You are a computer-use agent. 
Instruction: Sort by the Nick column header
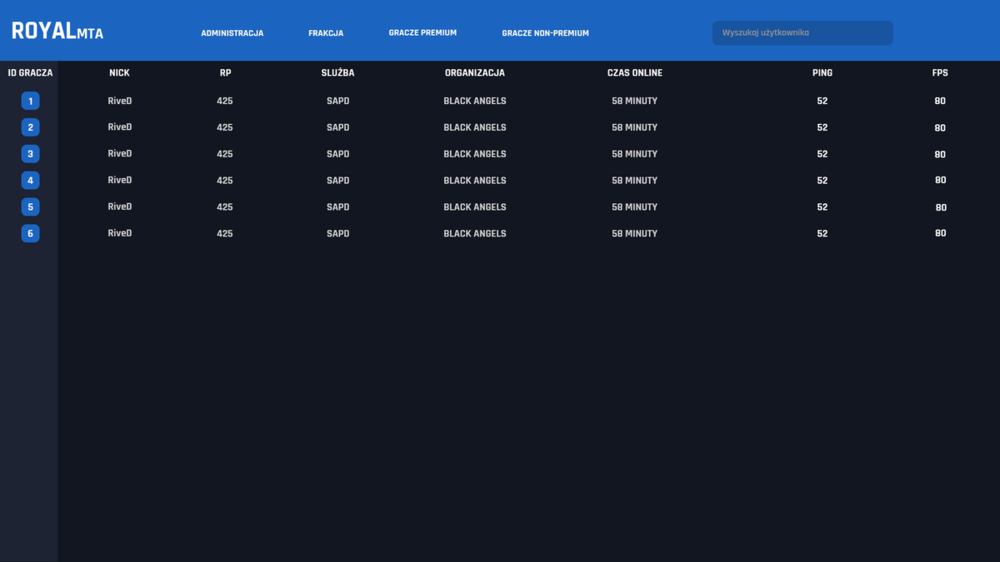tap(119, 73)
